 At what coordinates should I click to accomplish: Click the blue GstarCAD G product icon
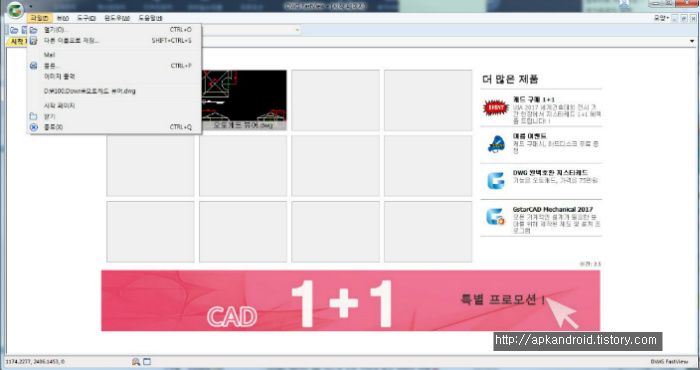496,181
